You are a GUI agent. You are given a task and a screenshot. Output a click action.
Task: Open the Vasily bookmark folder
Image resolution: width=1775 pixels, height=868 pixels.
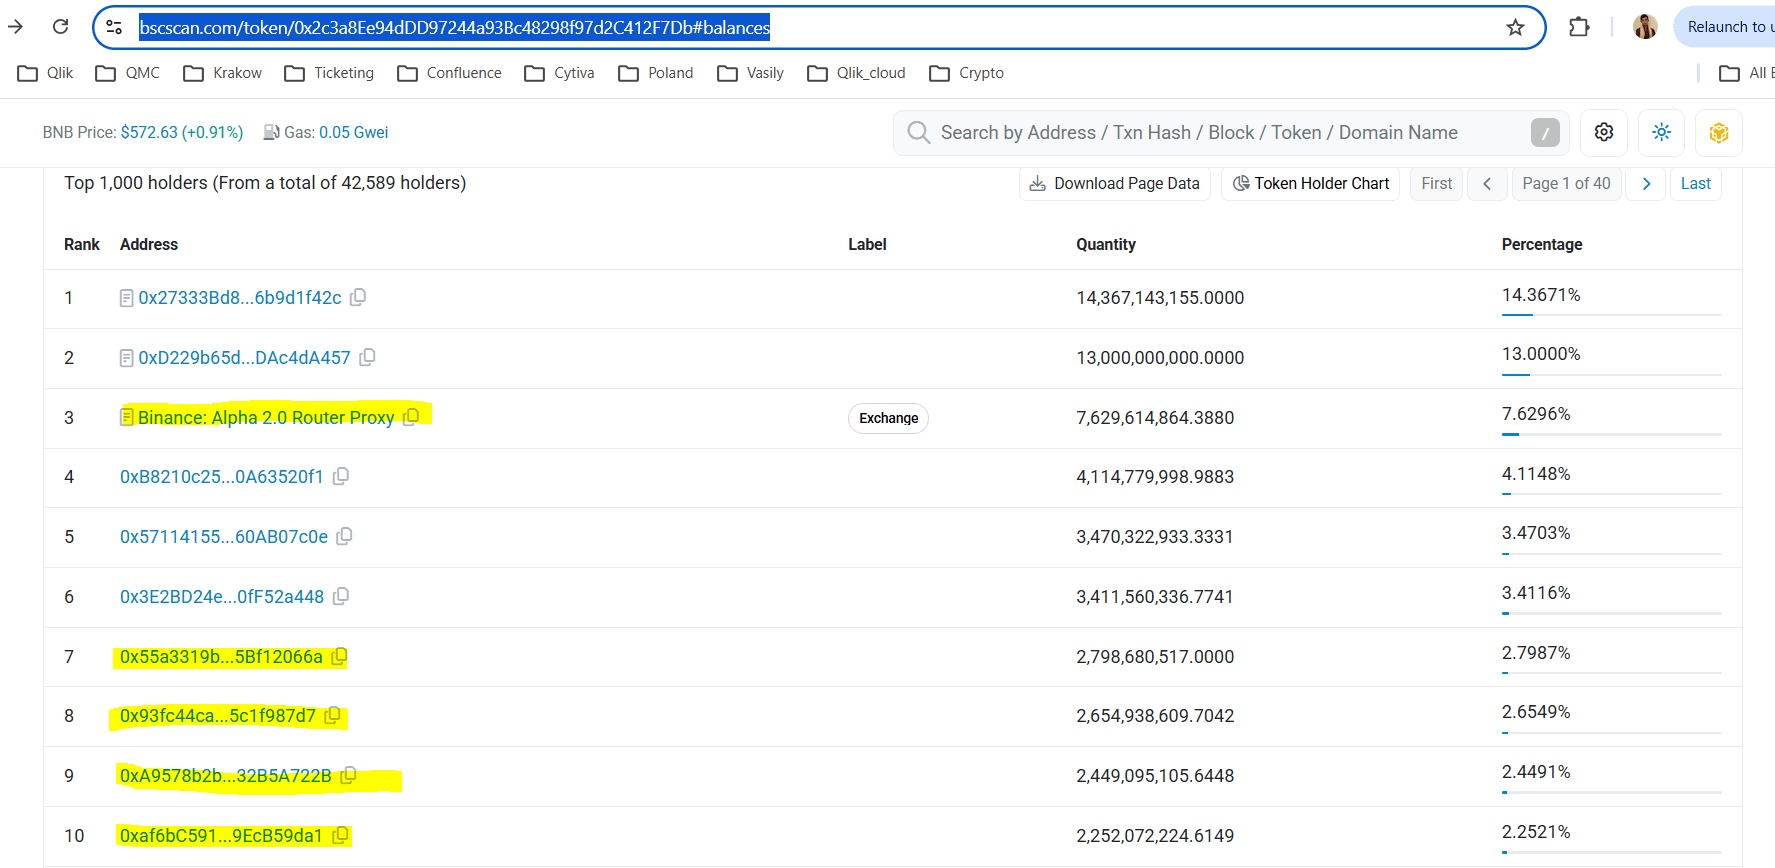750,73
